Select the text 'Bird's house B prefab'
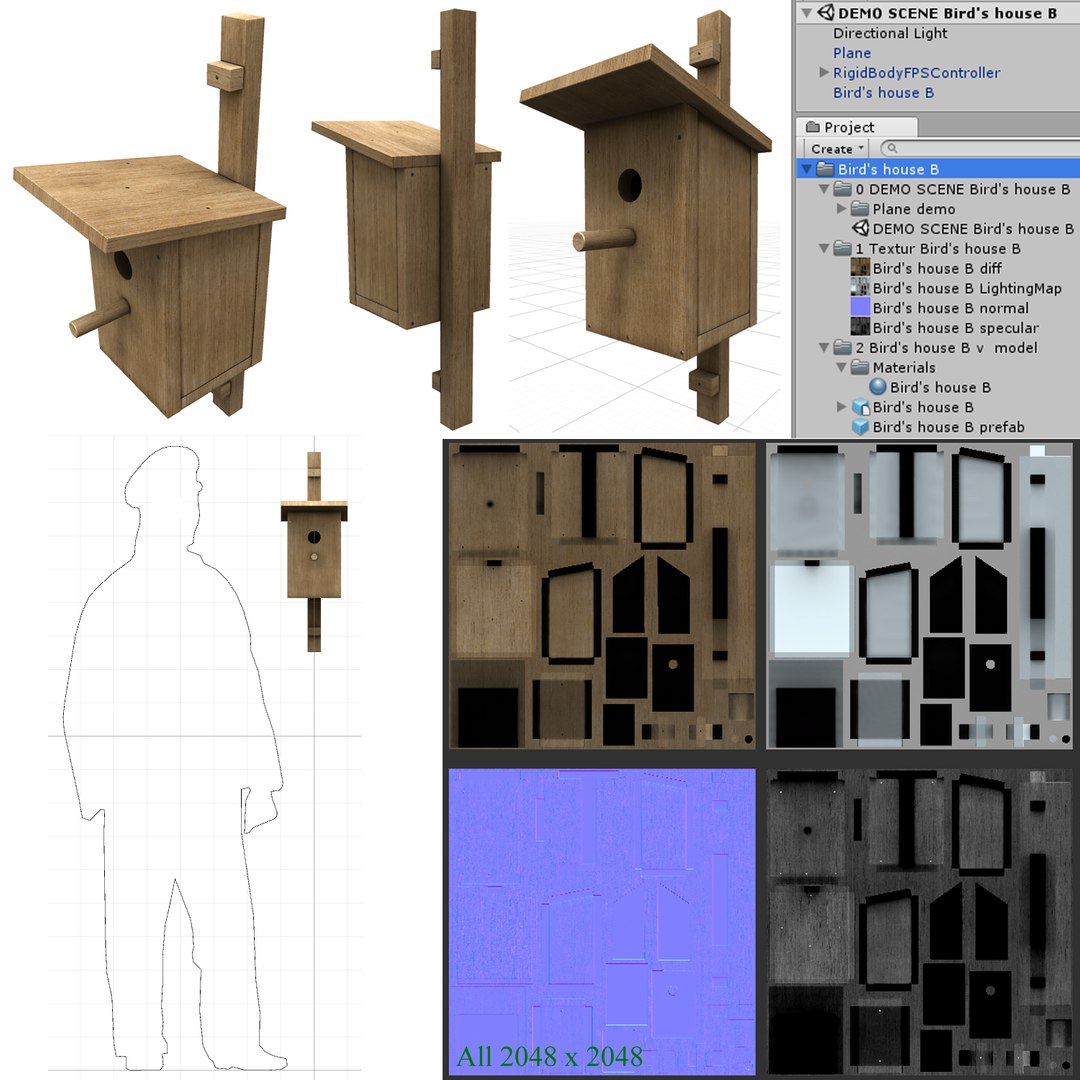This screenshot has height=1080, width=1080. pyautogui.click(x=948, y=427)
